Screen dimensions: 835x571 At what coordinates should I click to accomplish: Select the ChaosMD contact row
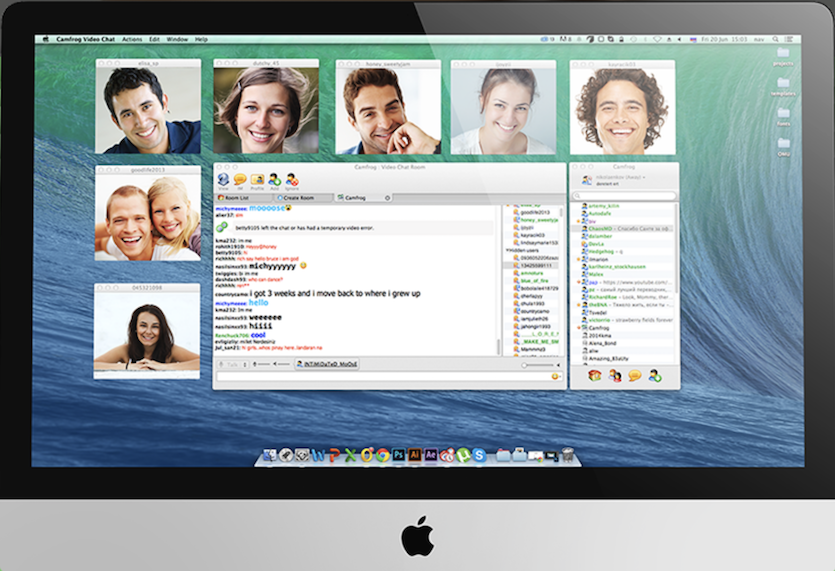(623, 229)
